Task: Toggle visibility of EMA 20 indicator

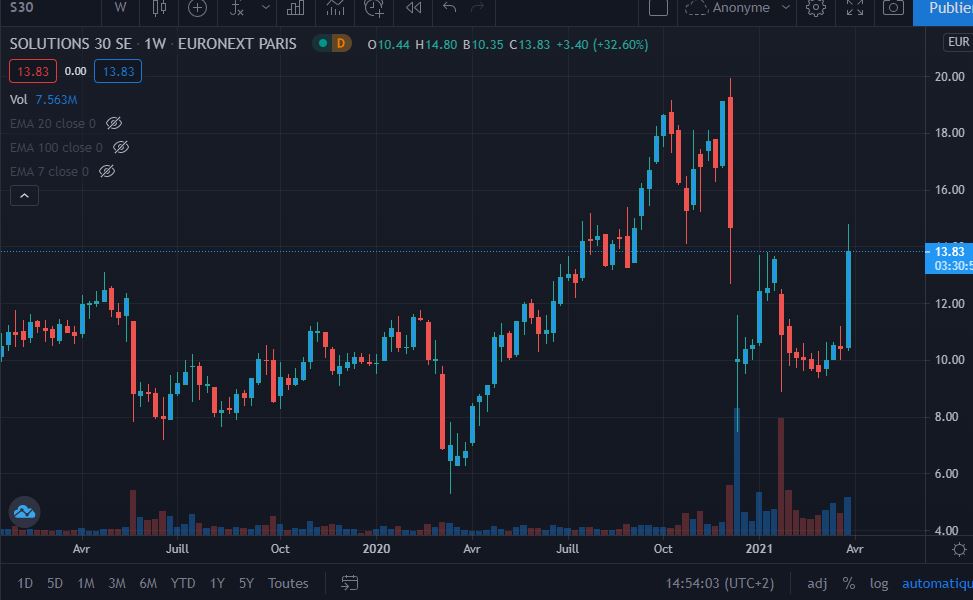Action: pos(114,123)
